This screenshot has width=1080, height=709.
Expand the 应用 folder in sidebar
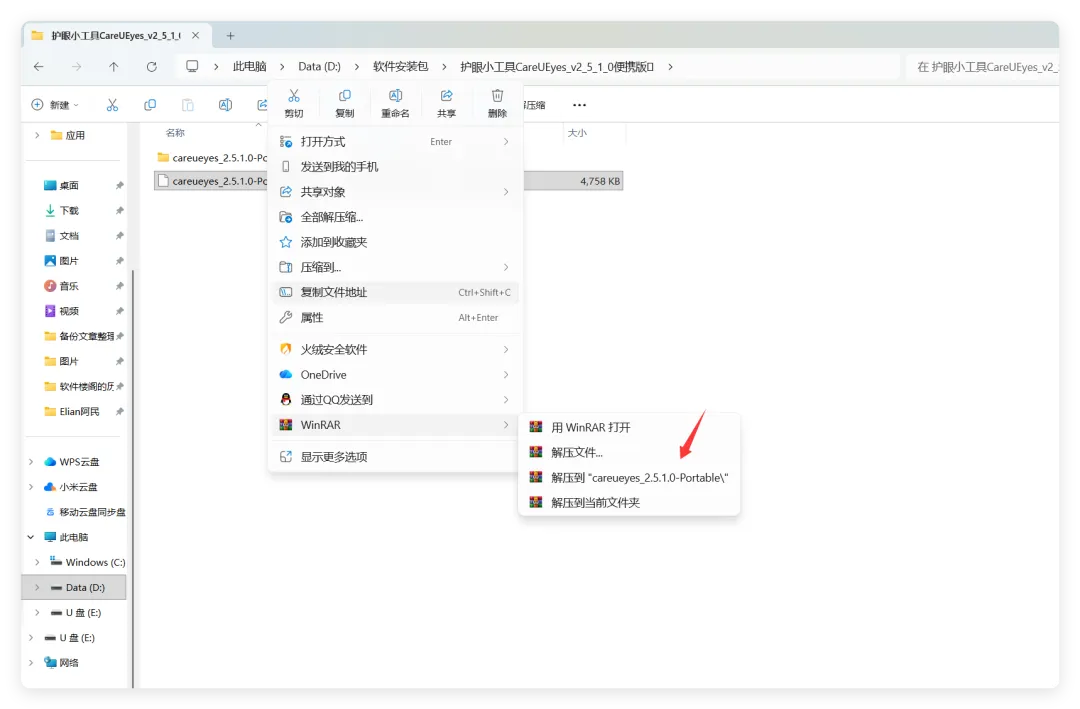coord(37,135)
